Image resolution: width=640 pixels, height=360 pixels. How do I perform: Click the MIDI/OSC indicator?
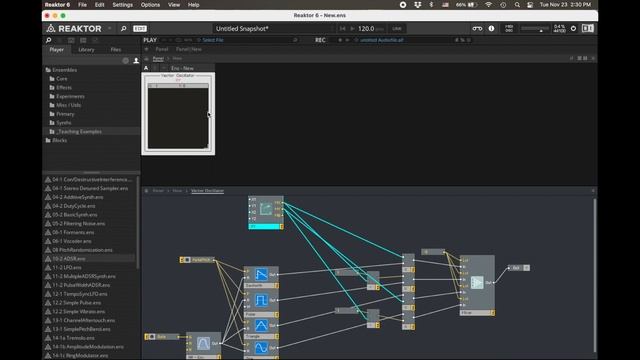click(509, 29)
